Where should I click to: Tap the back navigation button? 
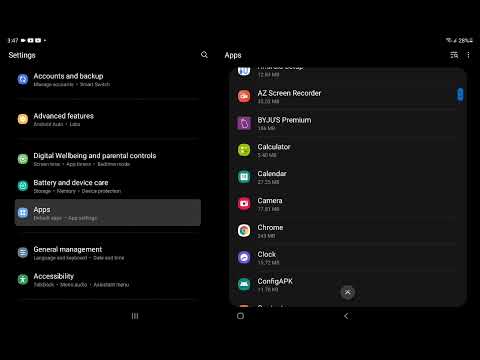click(346, 316)
